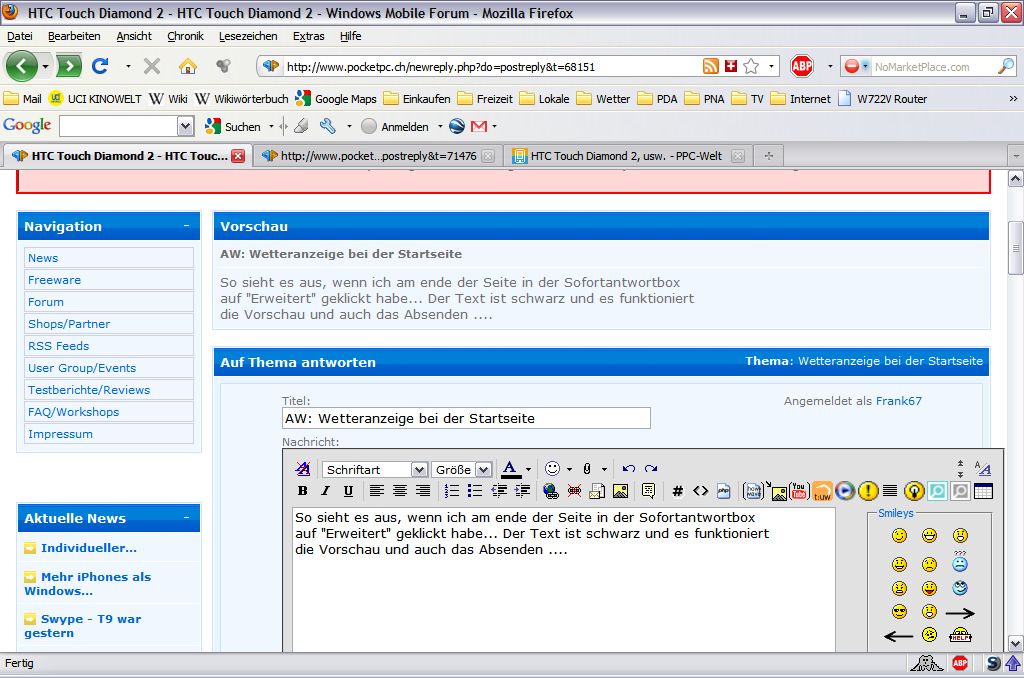This screenshot has height=678, width=1024.
Task: Open the Testberichte/Reviews link
Action: [x=89, y=390]
